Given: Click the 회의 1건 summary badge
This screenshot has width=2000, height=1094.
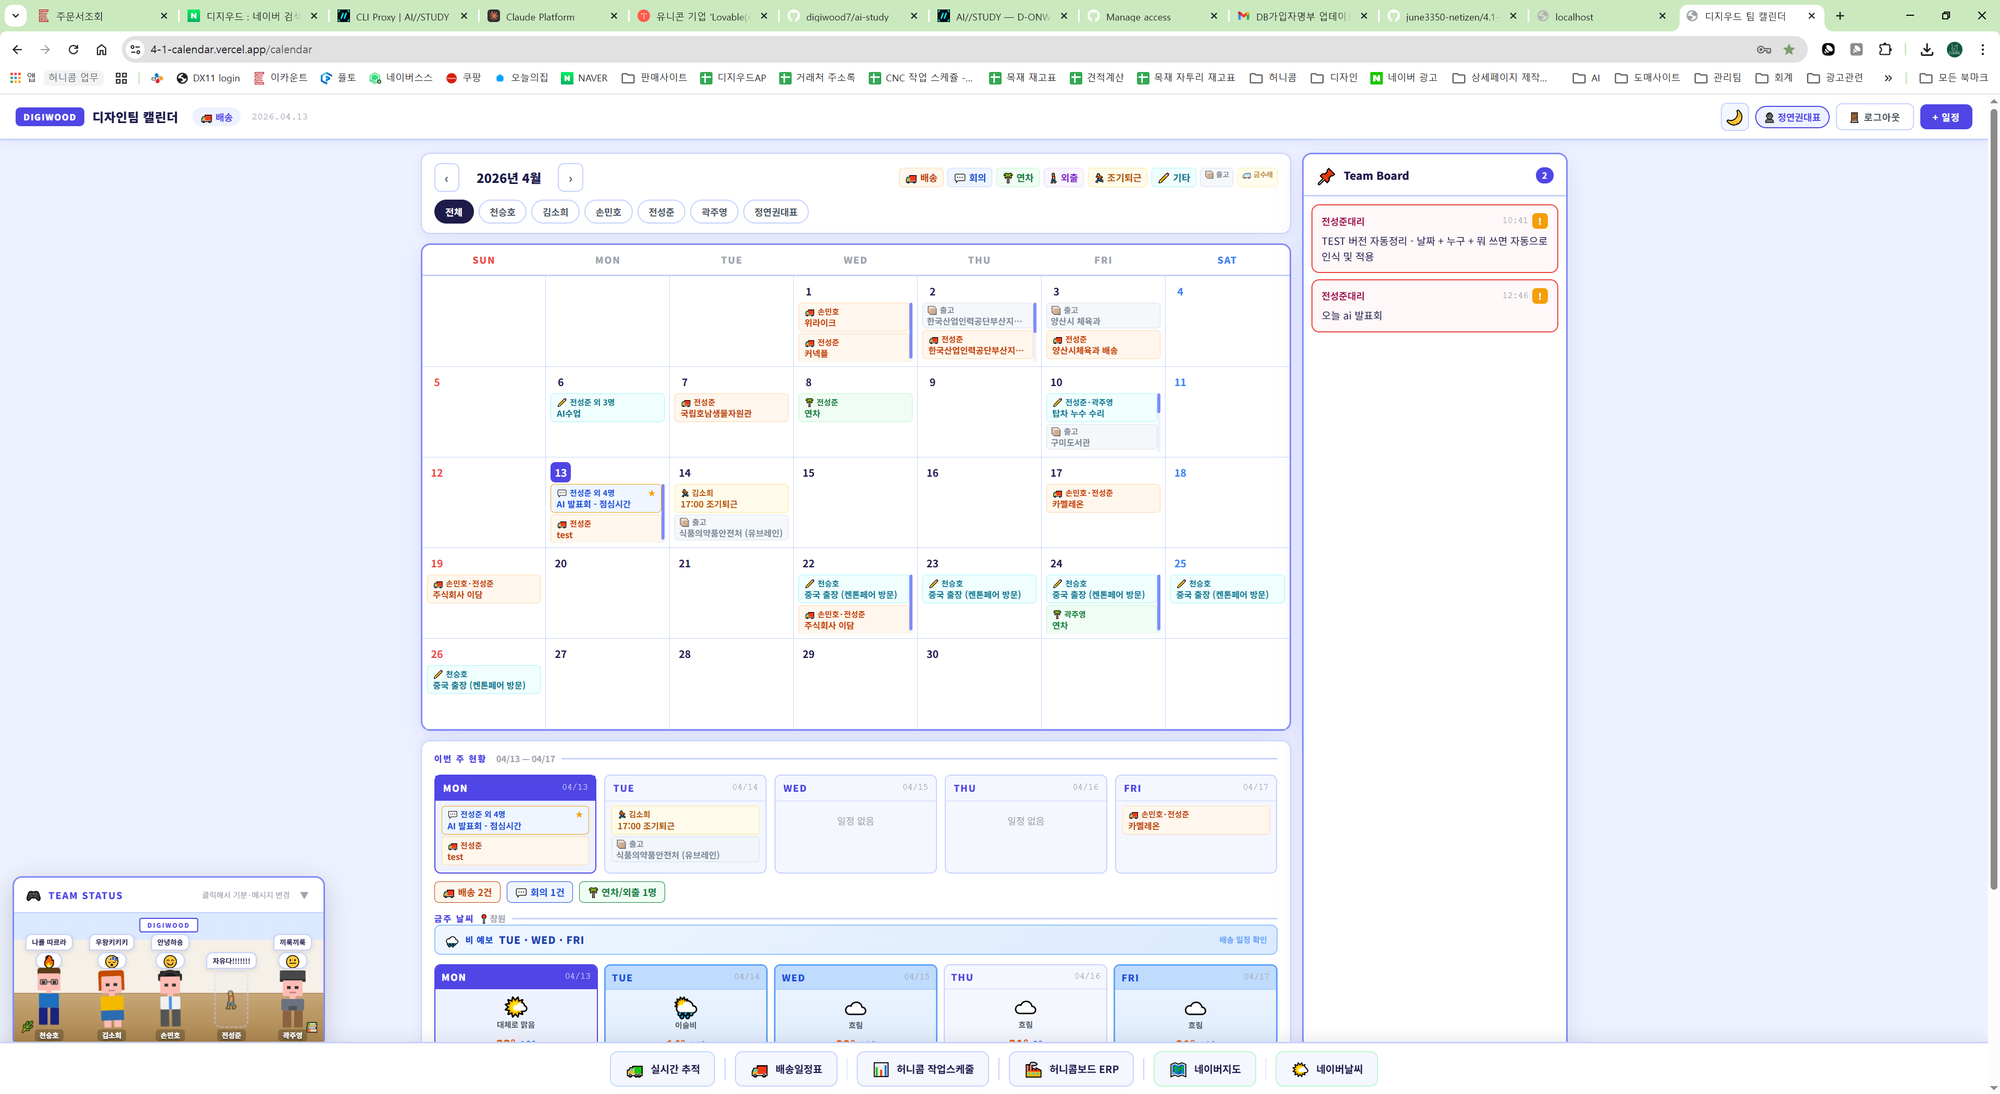Looking at the screenshot, I should click(x=540, y=892).
